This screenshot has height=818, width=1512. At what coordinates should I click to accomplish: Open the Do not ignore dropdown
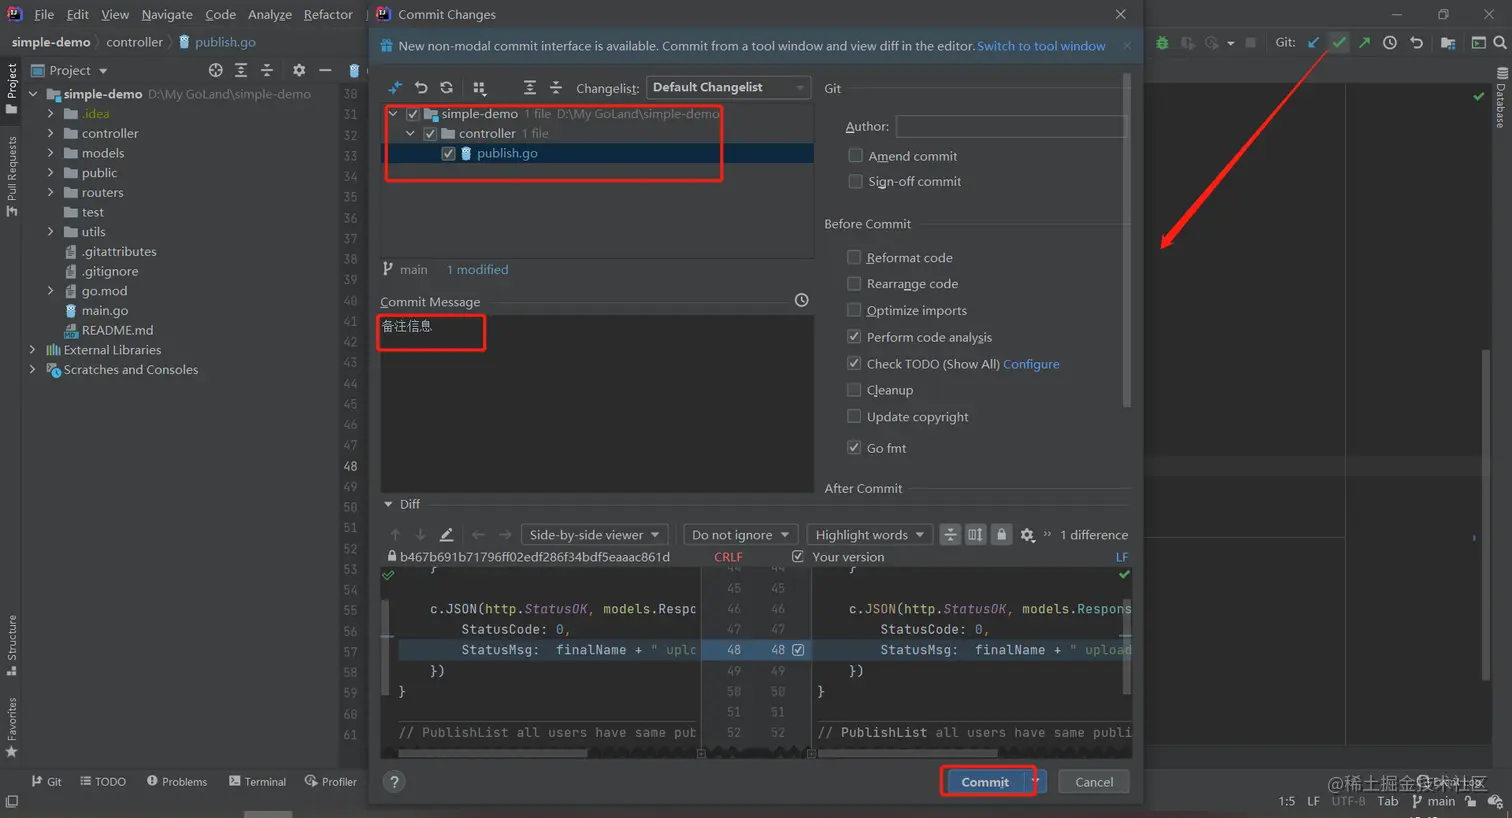click(740, 535)
